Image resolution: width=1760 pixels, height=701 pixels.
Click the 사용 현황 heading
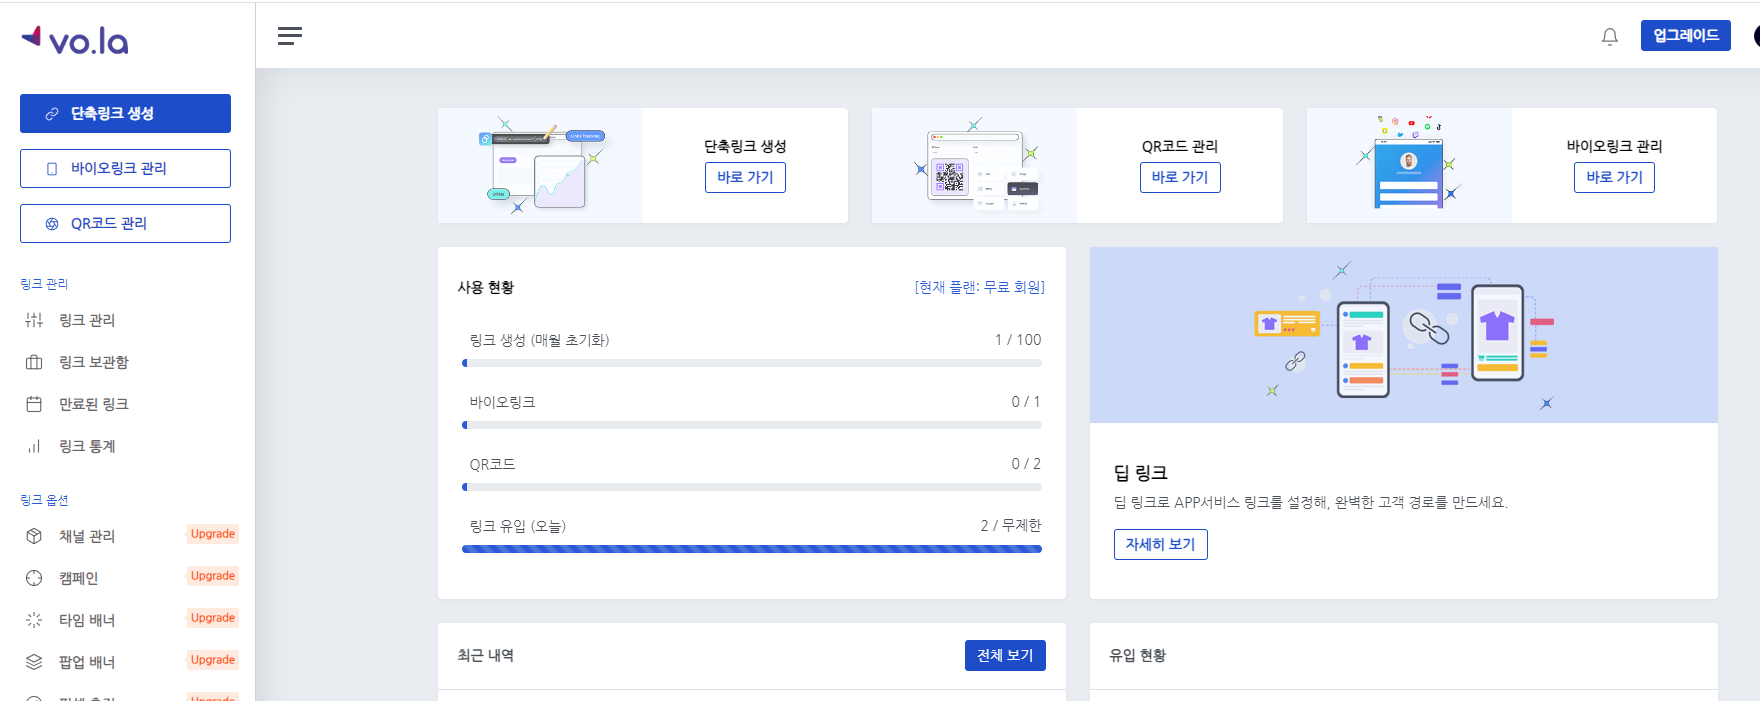486,287
